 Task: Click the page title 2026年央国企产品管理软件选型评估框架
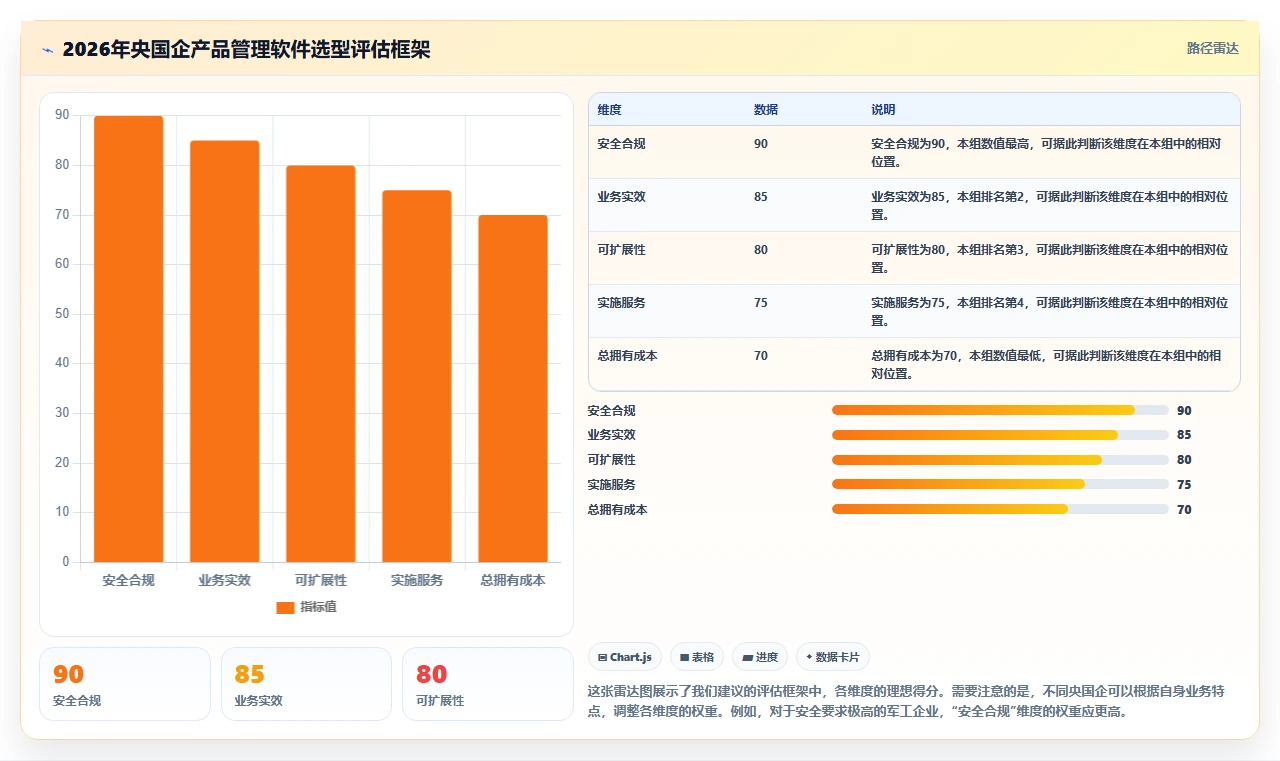coord(246,49)
